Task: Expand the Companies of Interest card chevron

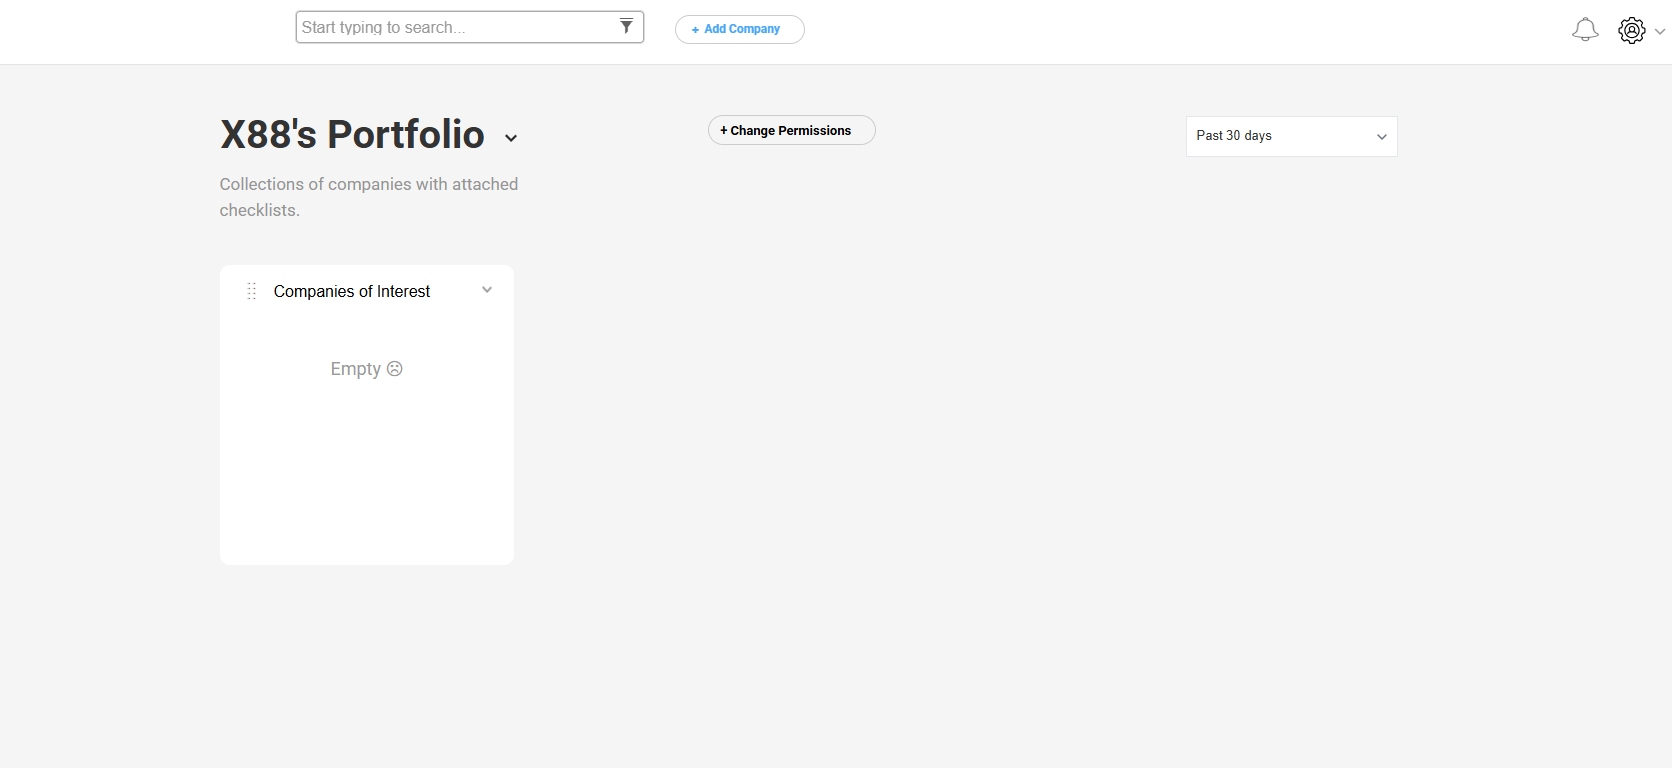Action: point(487,290)
